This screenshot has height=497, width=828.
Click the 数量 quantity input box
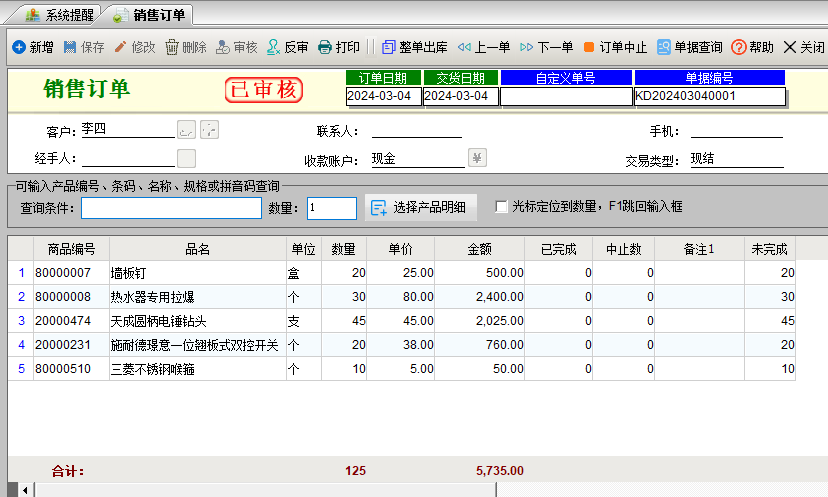(331, 208)
